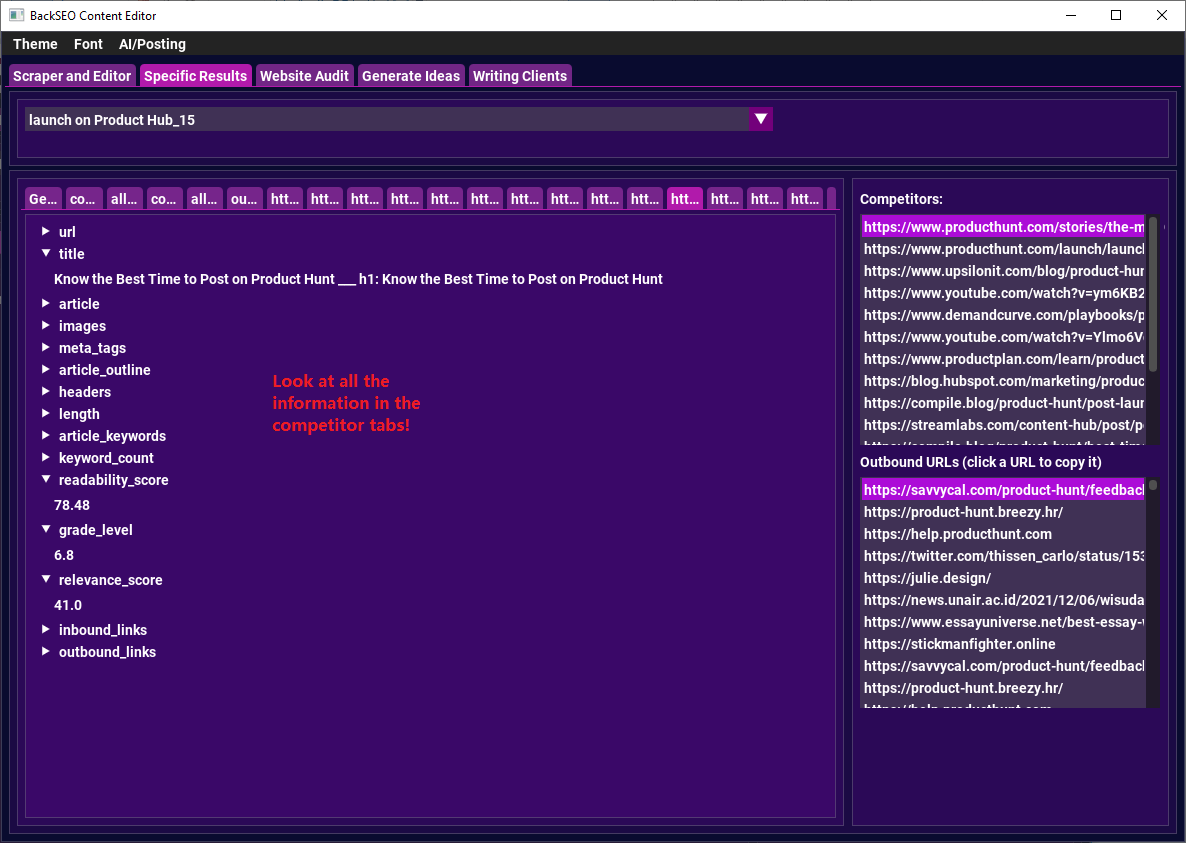Switch to the Writing Clients tab
This screenshot has width=1186, height=843.
(520, 76)
